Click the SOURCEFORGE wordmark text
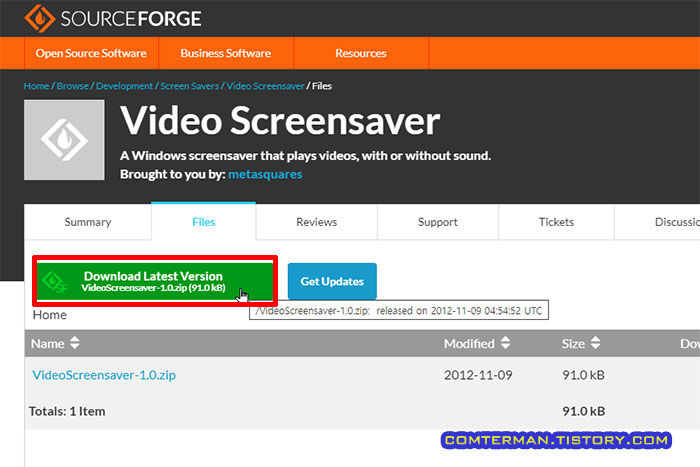This screenshot has width=700, height=467. [x=131, y=19]
